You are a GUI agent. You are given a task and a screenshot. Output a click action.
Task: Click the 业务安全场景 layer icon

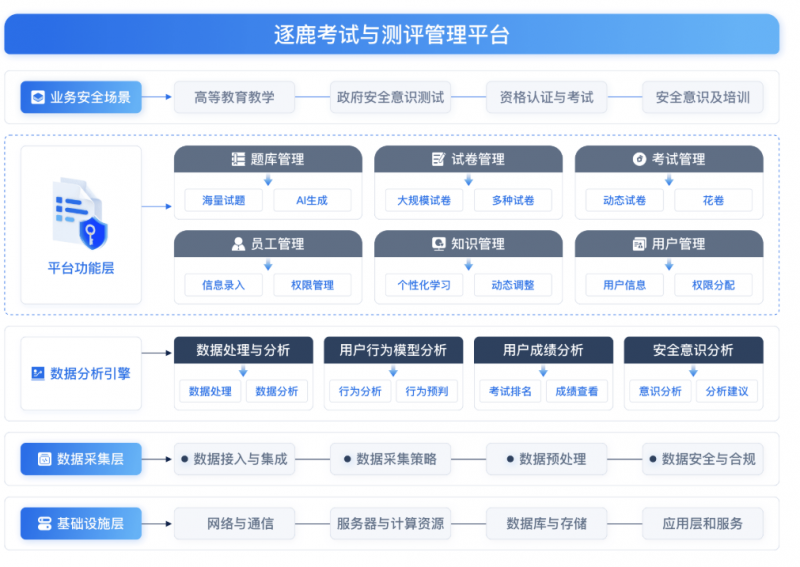[x=38, y=97]
